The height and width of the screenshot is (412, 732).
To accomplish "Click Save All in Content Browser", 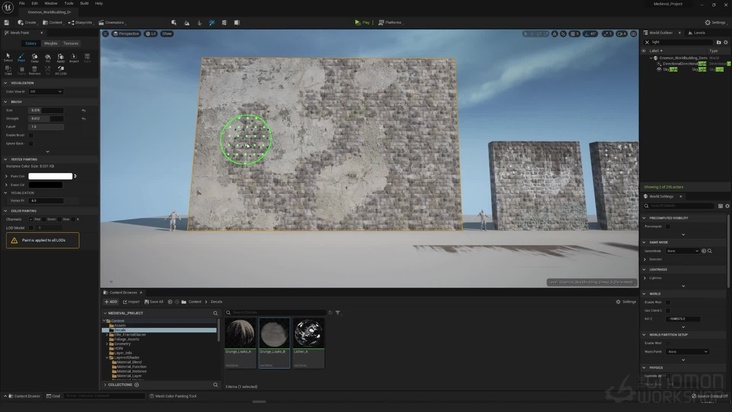I will [154, 302].
